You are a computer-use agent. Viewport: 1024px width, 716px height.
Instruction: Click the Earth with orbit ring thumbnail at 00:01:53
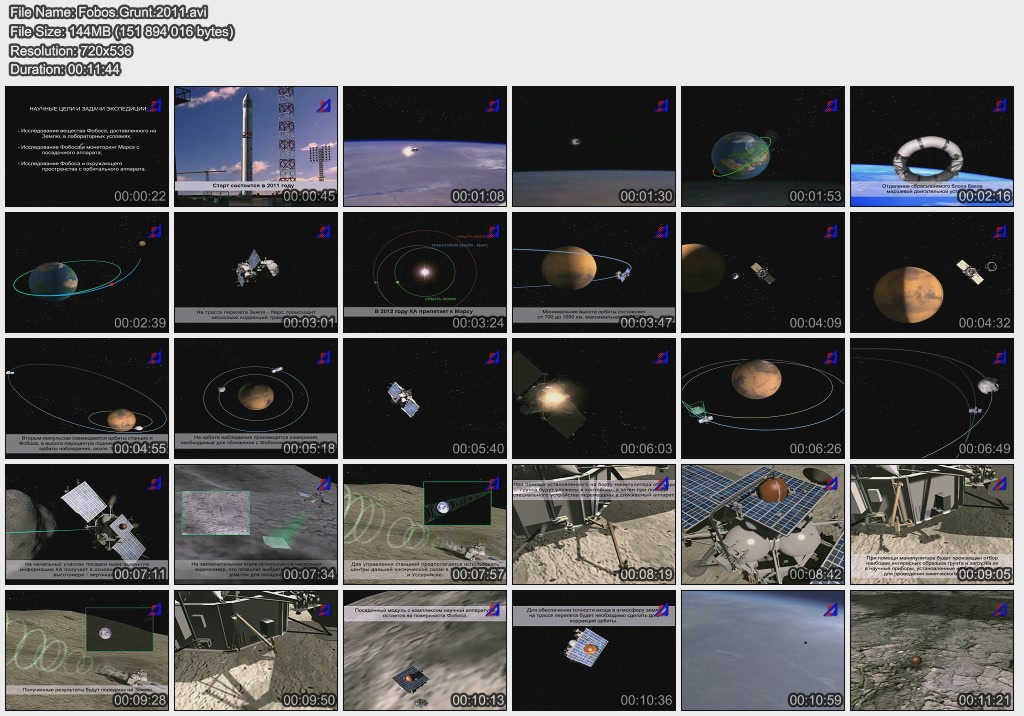pyautogui.click(x=763, y=146)
